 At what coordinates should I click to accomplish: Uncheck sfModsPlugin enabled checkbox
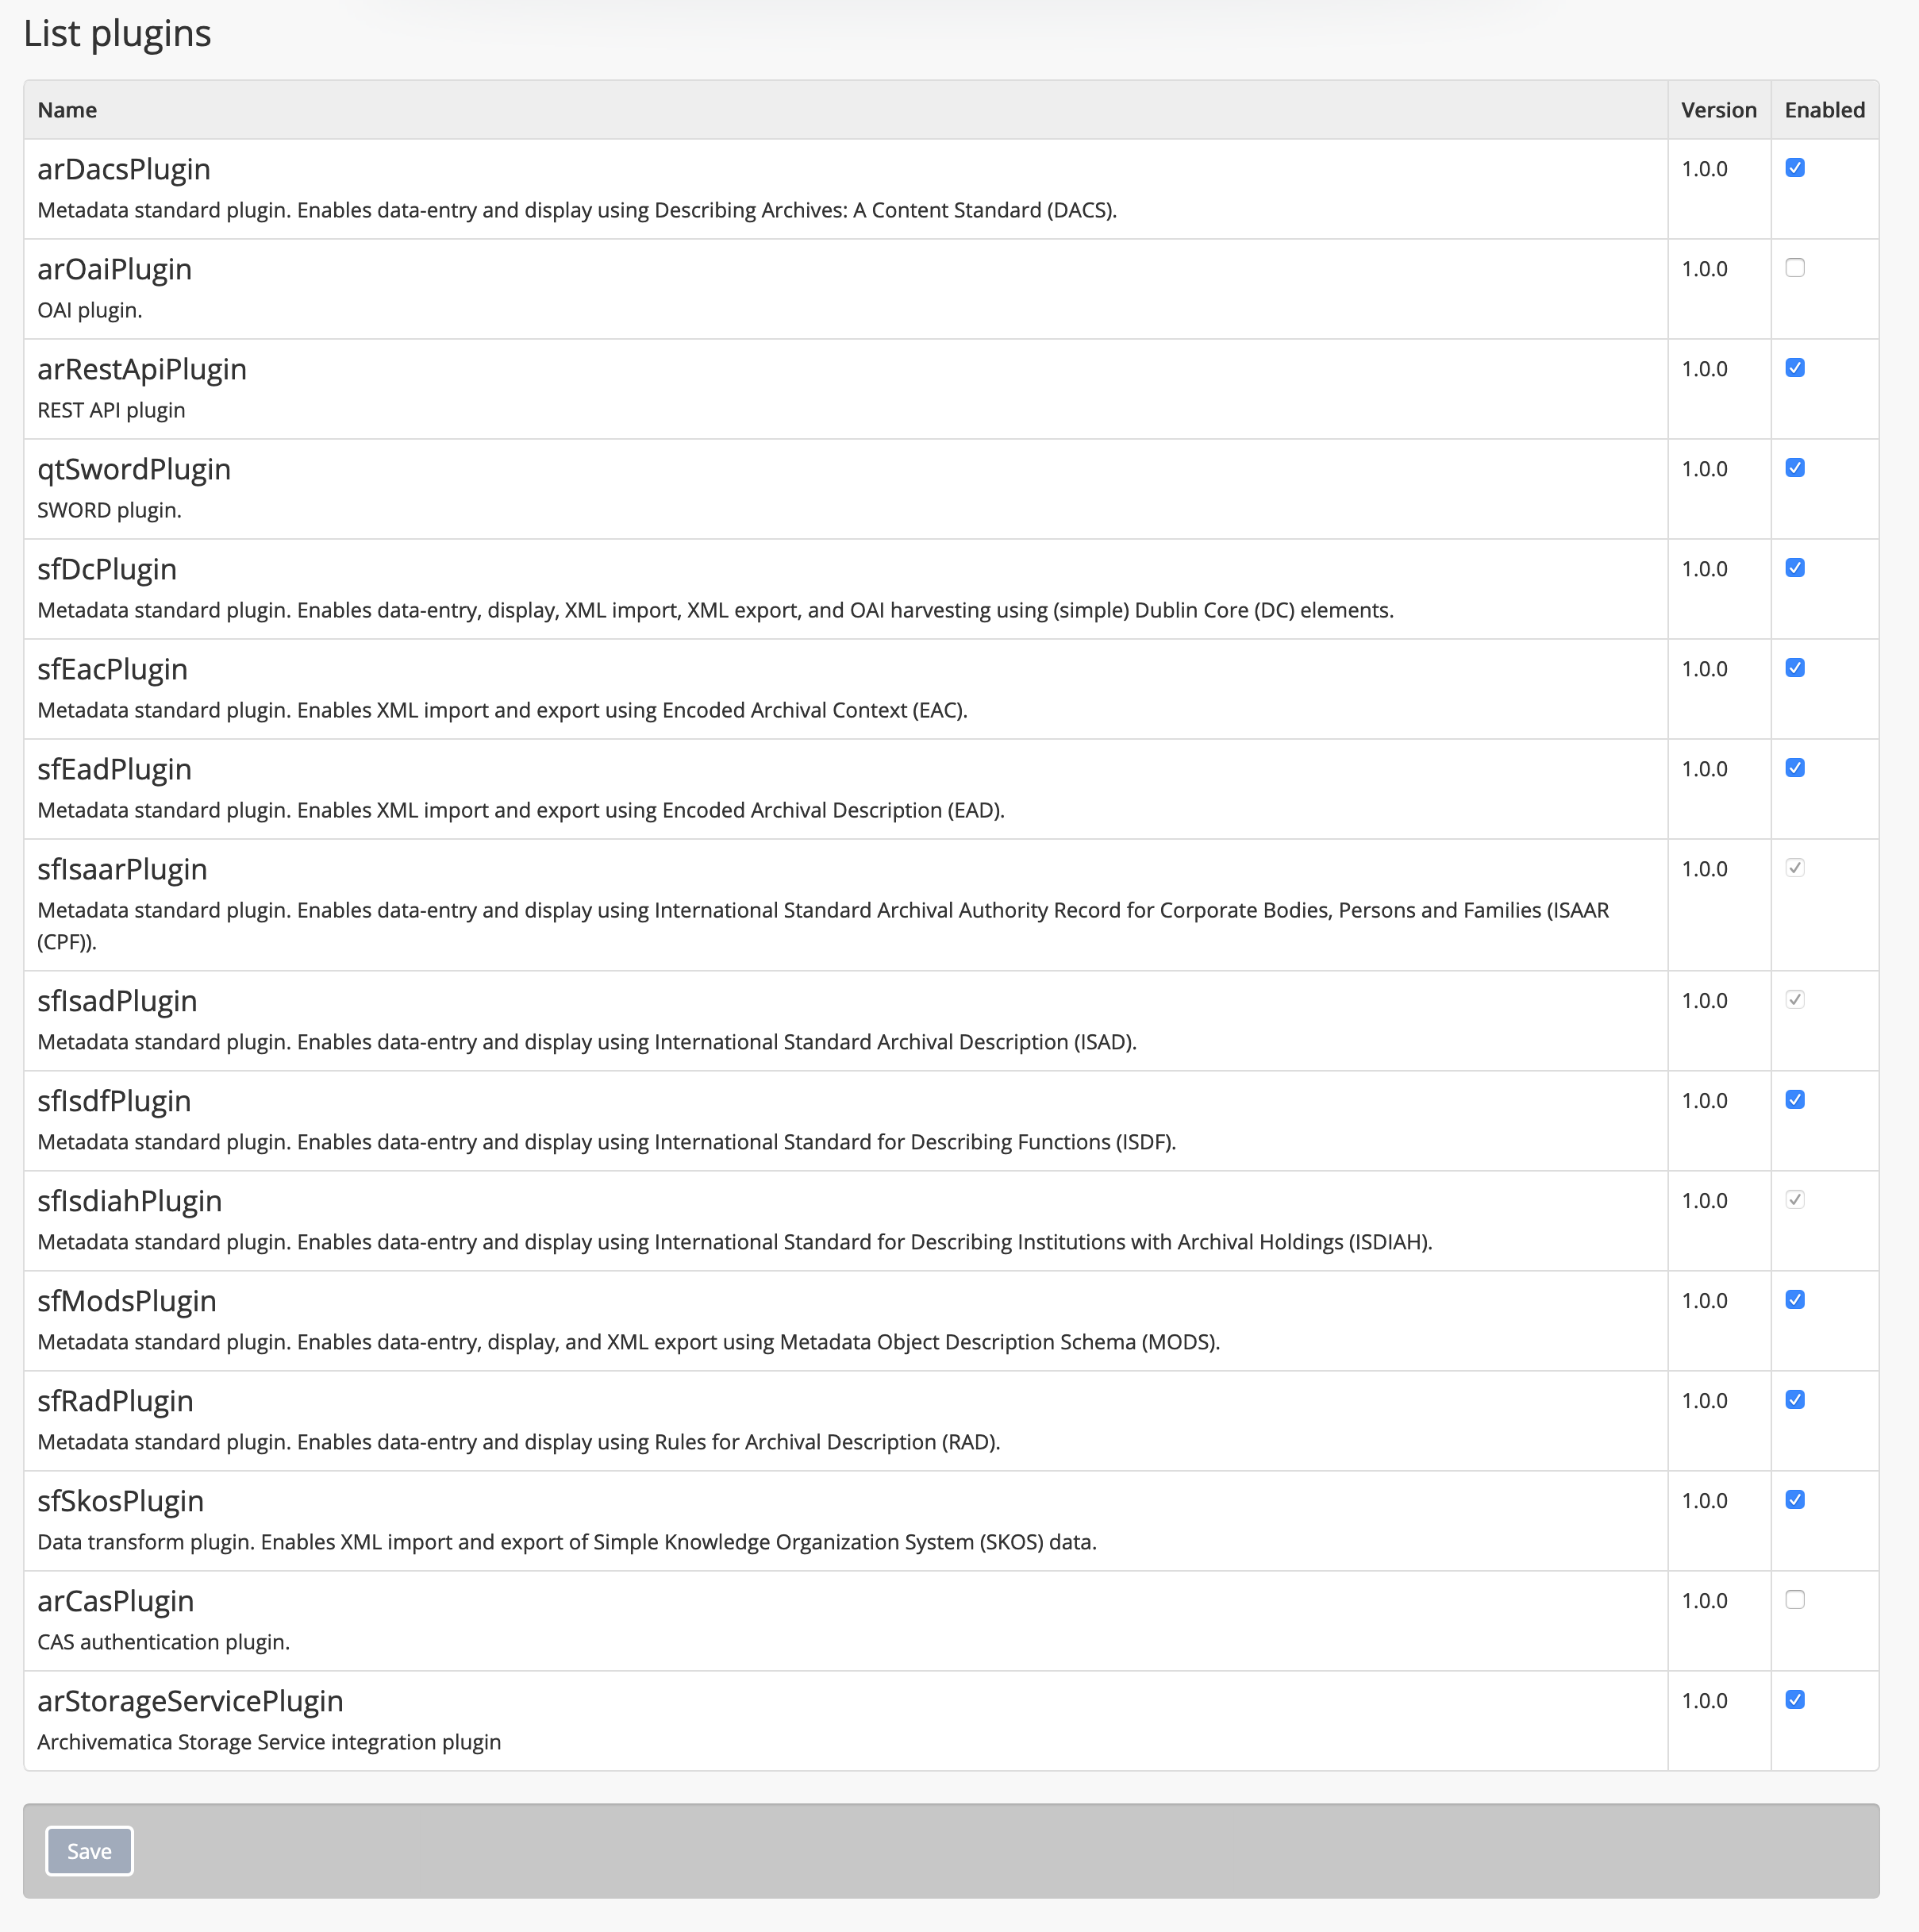point(1794,1300)
